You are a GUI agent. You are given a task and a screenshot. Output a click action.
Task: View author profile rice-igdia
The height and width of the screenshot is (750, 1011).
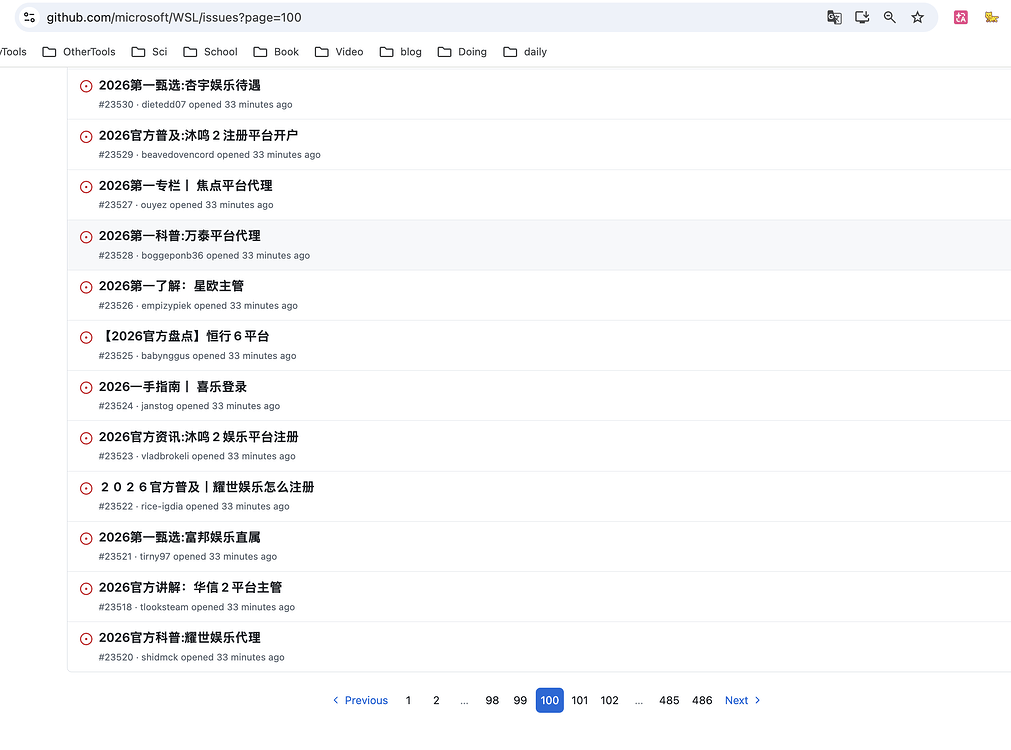162,506
